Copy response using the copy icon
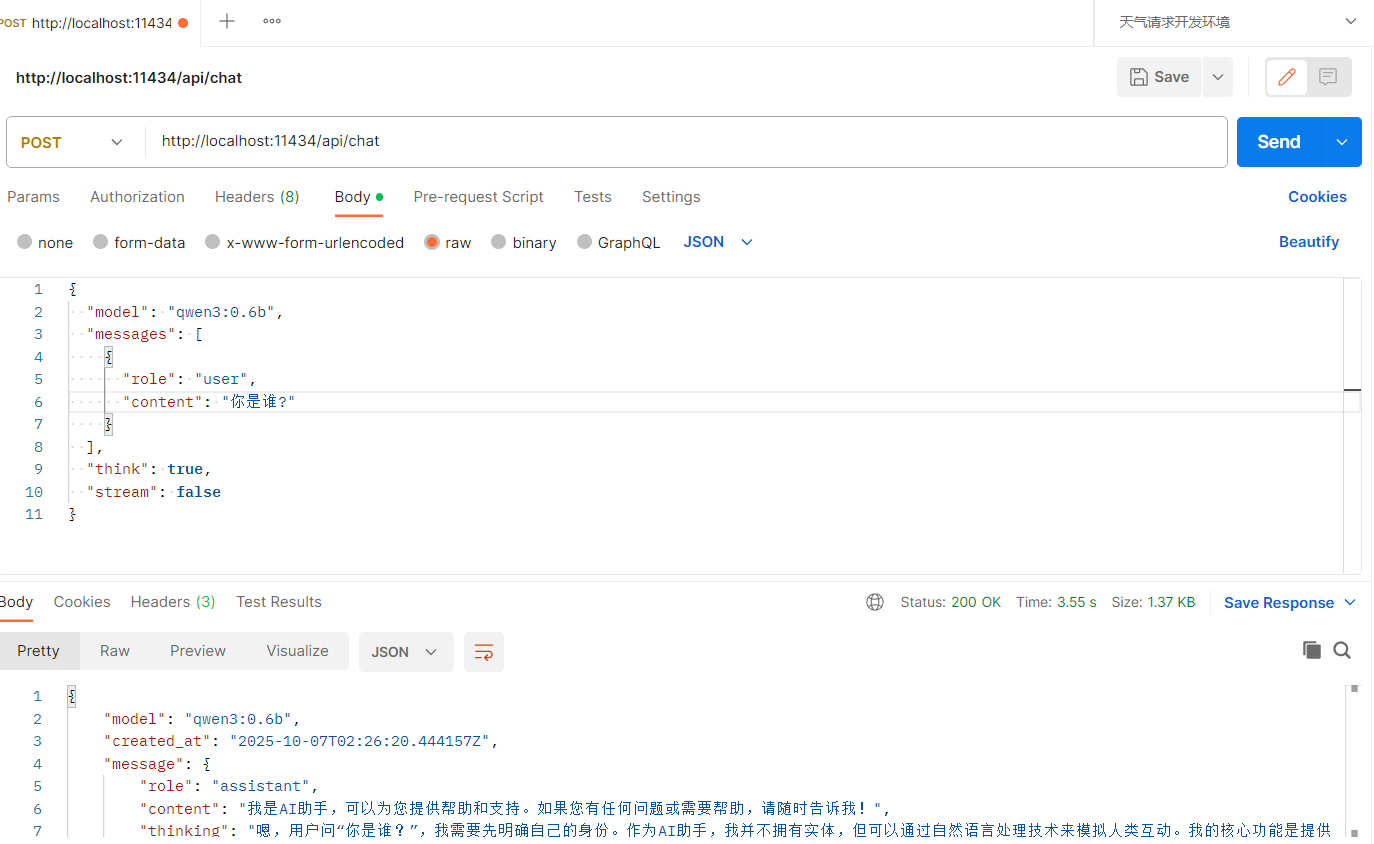The width and height of the screenshot is (1374, 844). pos(1312,650)
